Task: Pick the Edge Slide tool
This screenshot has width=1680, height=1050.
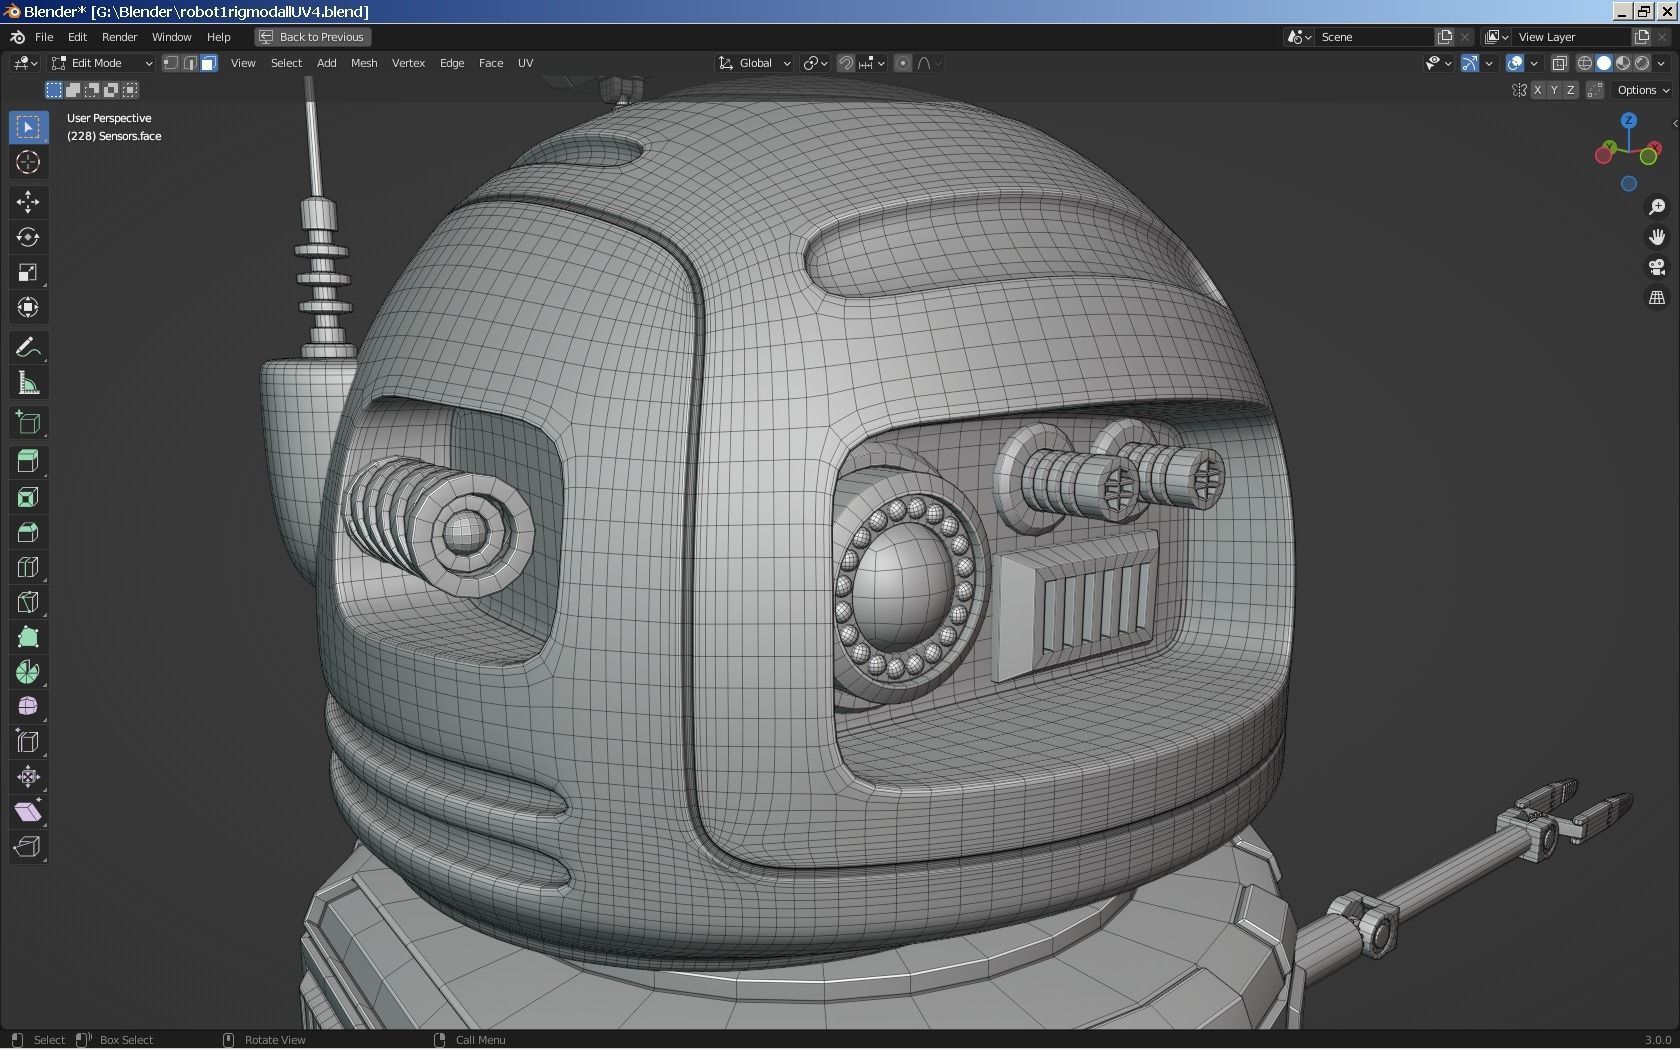Action: 28,742
